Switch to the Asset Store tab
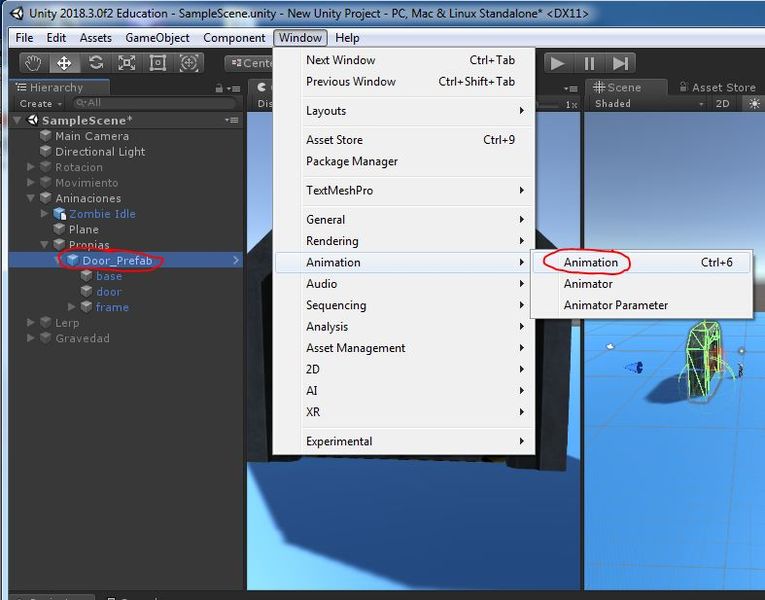Screen dimensions: 765x600 tap(717, 87)
